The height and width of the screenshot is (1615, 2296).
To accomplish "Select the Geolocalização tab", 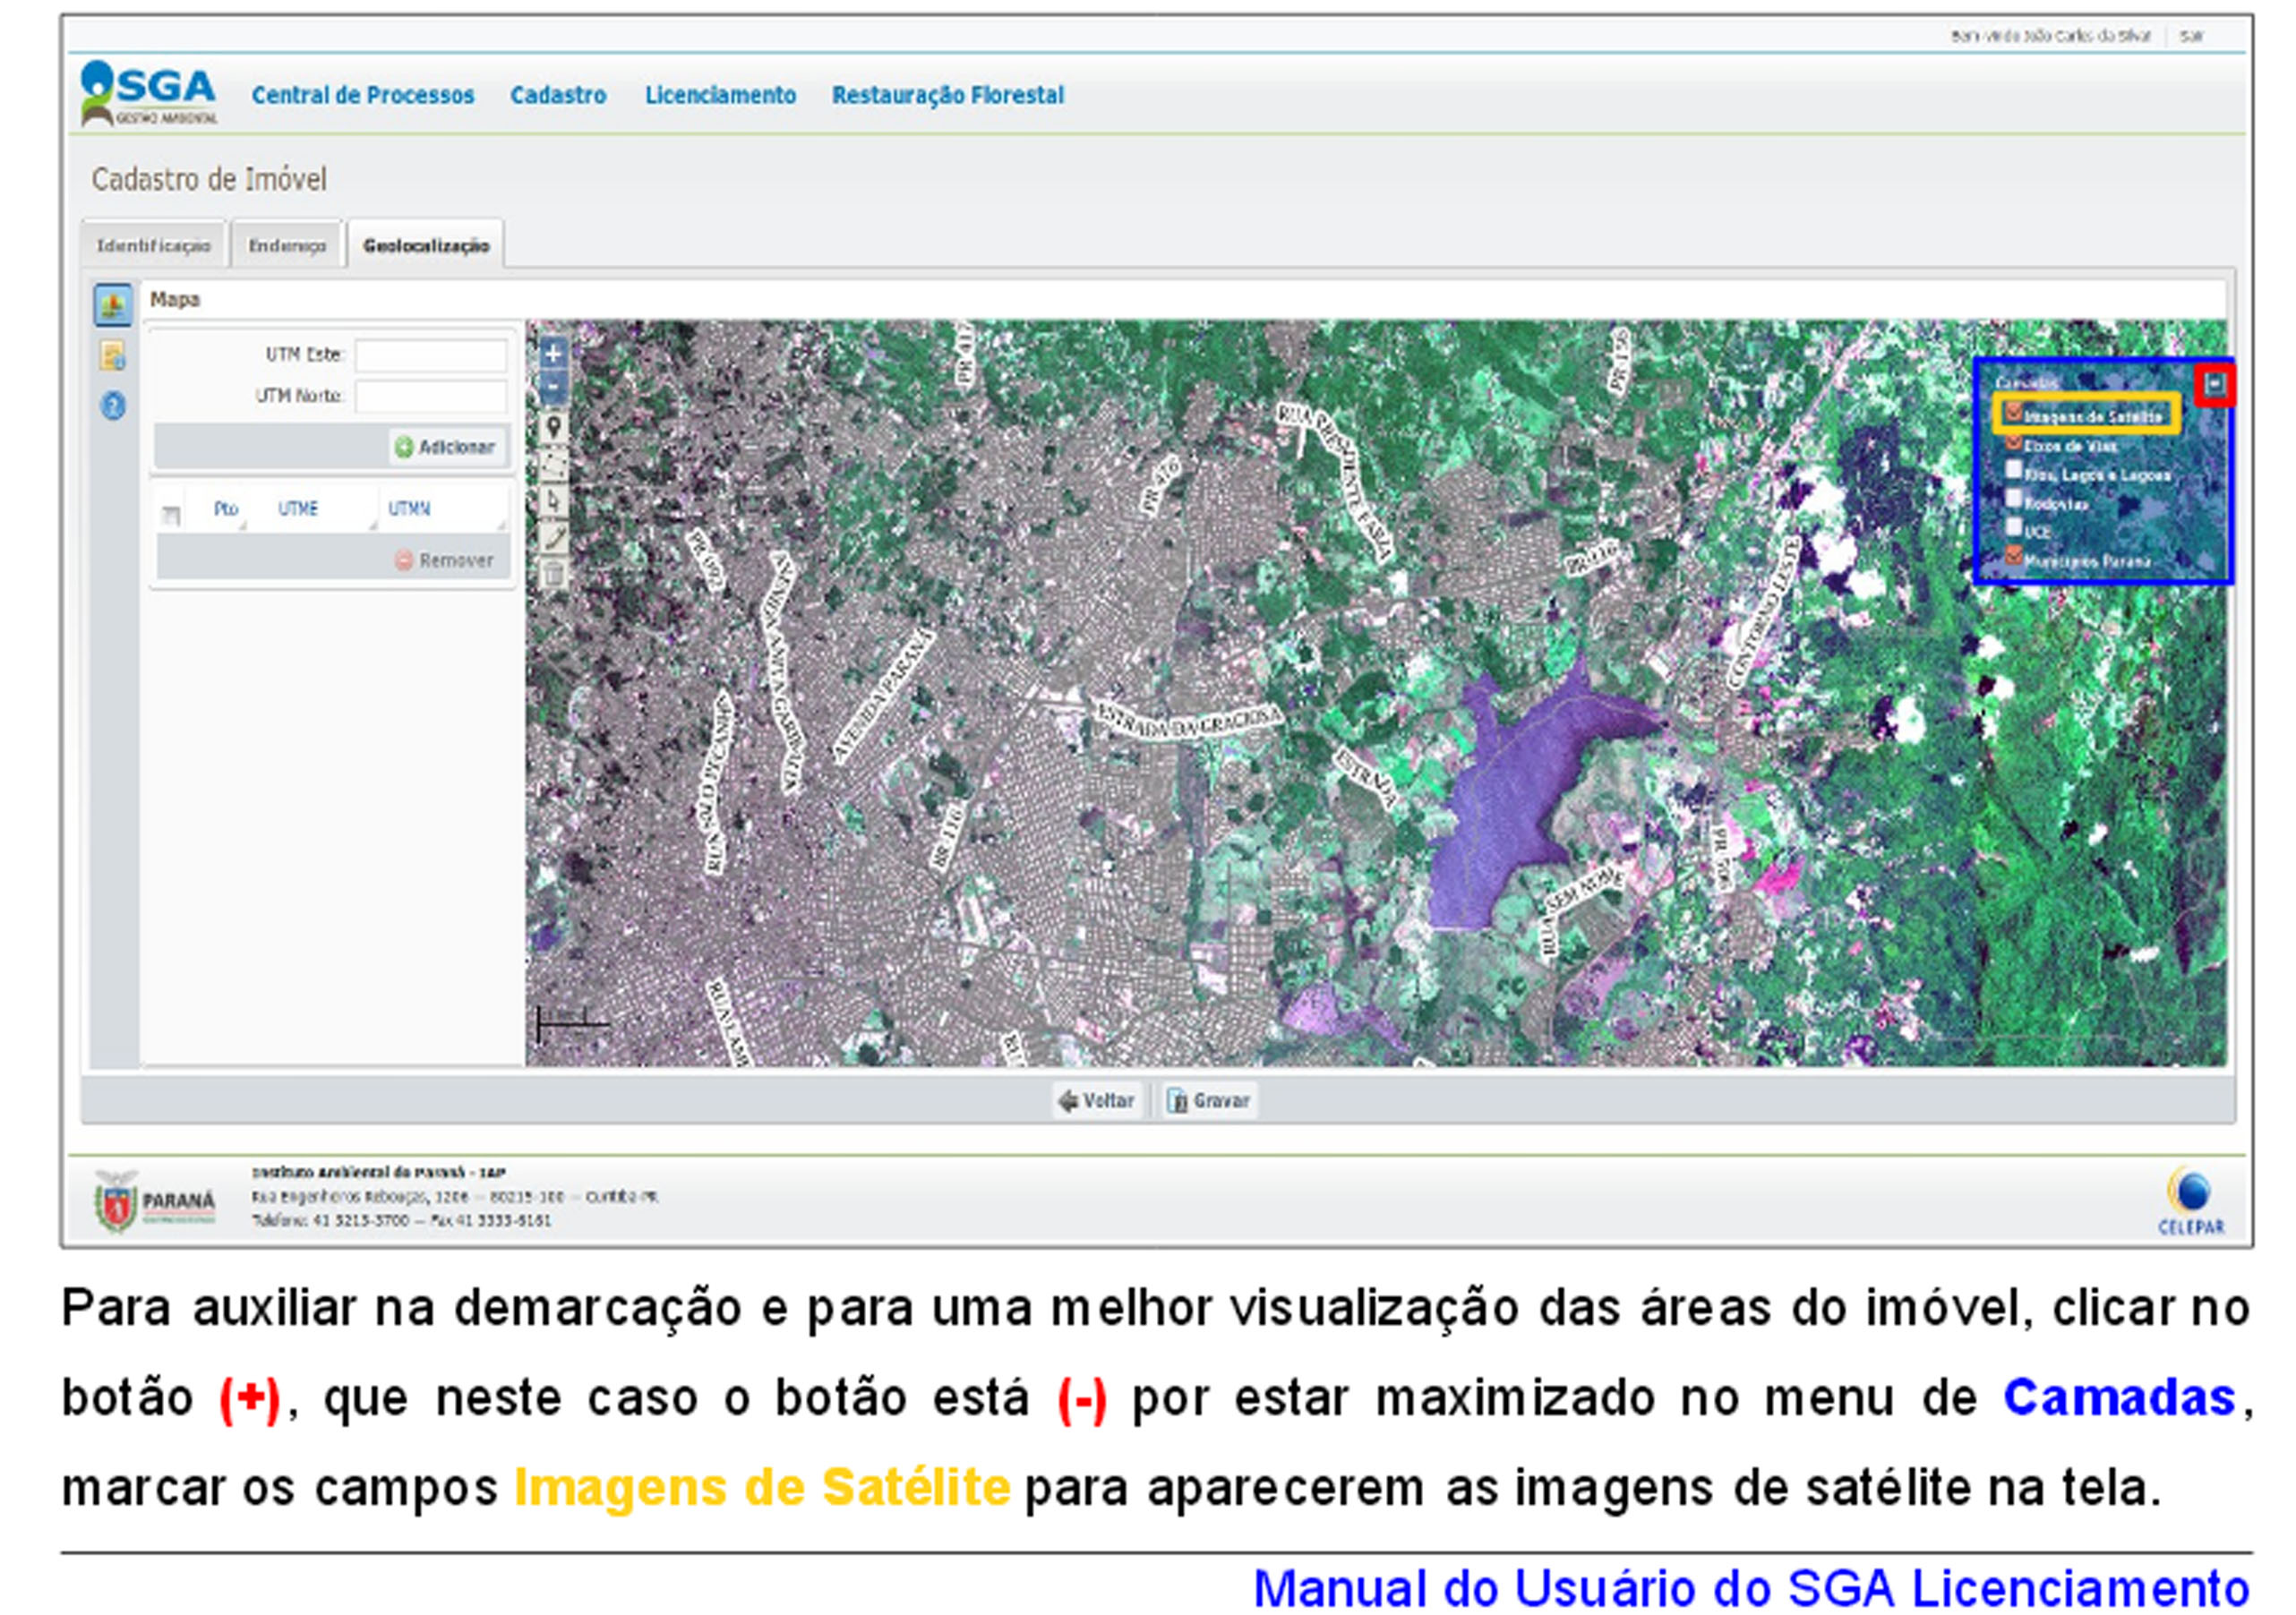I will click(x=426, y=245).
